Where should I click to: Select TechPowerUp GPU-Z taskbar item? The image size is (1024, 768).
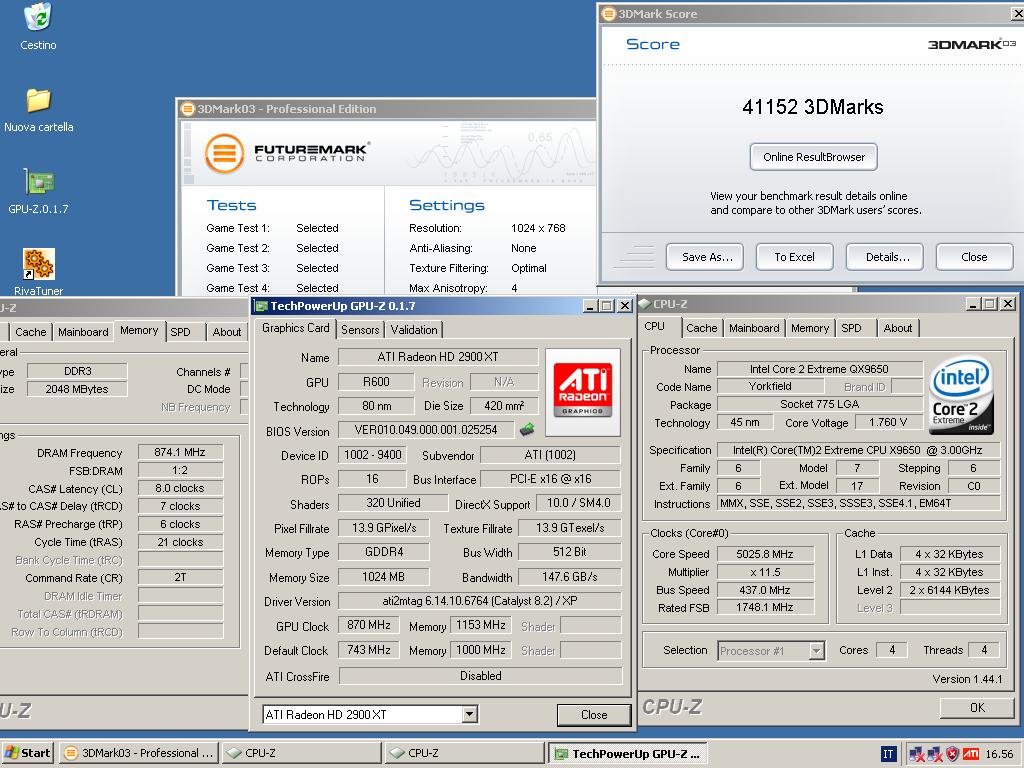click(628, 753)
